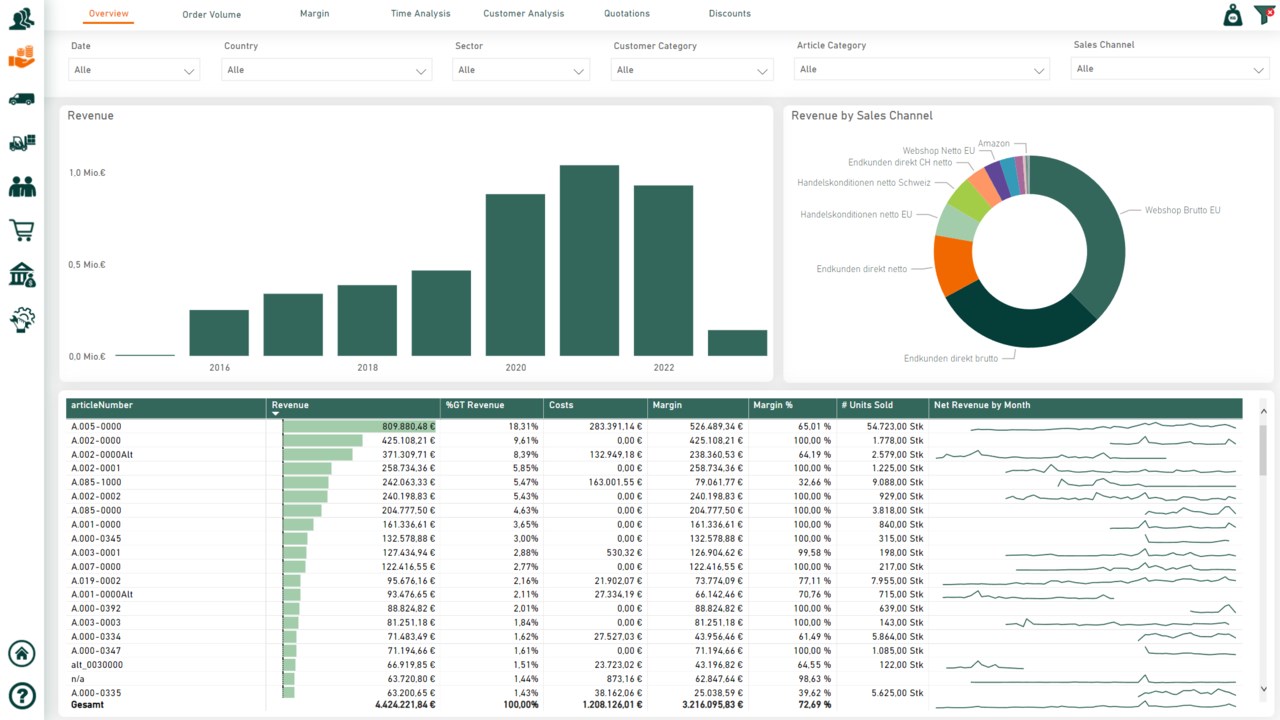Open the delivery van sidebar icon
1280x720 pixels.
tap(21, 99)
